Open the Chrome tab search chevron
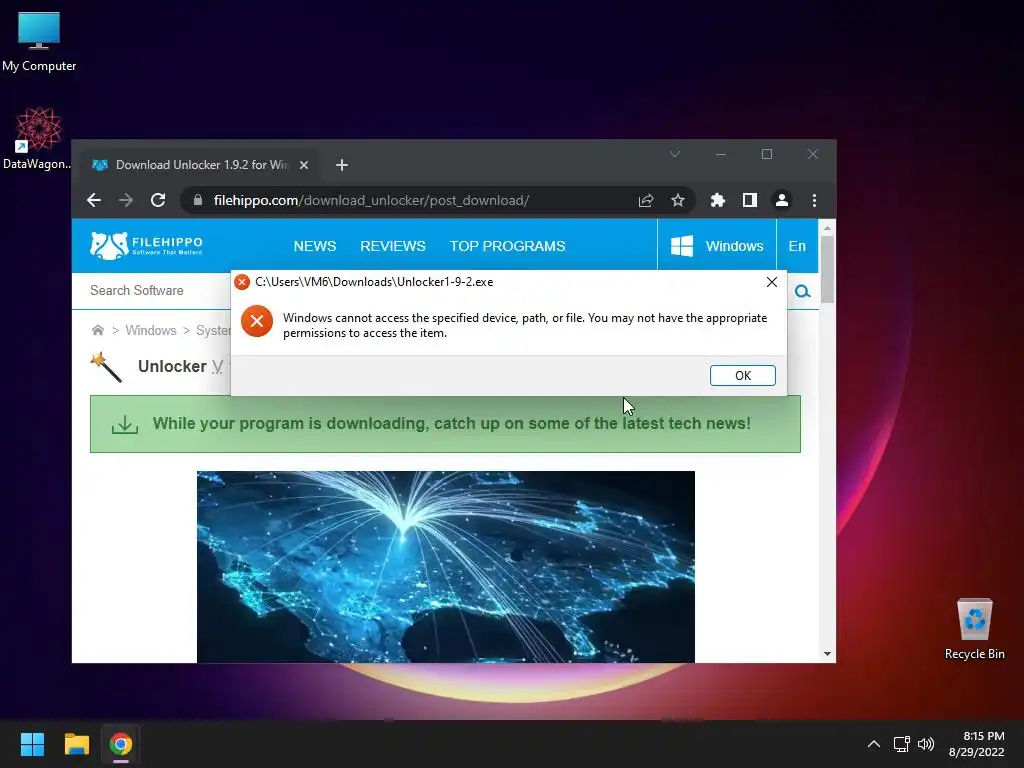The image size is (1024, 768). pyautogui.click(x=675, y=154)
